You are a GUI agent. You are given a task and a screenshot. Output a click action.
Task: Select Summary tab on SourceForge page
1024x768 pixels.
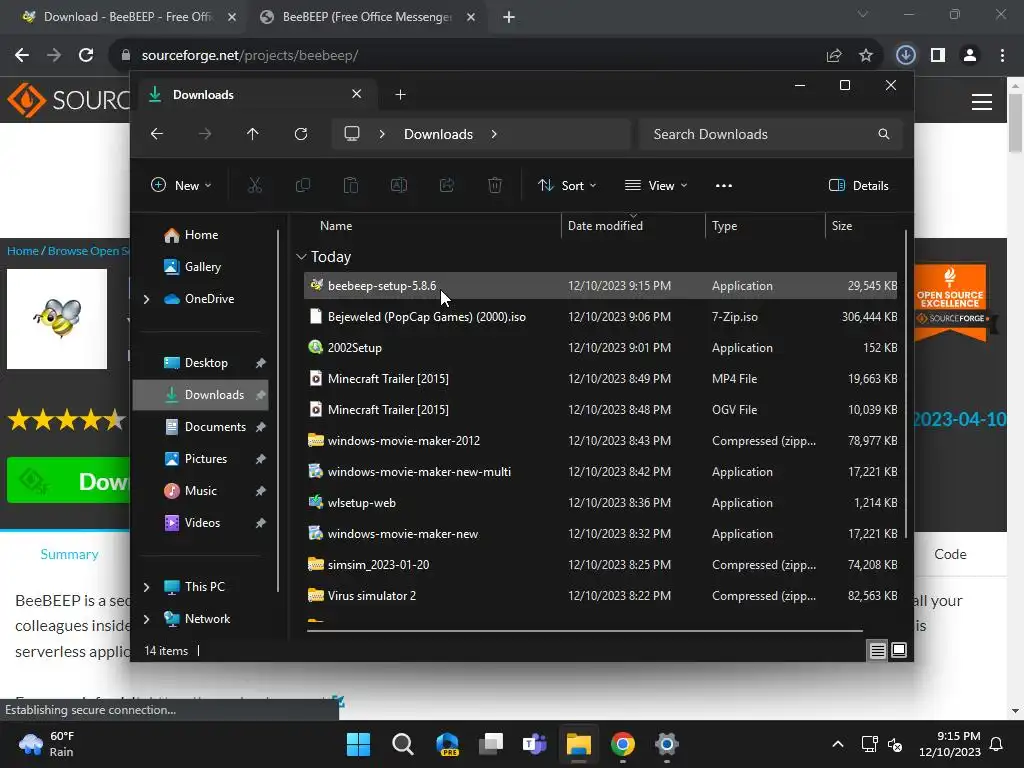69,554
